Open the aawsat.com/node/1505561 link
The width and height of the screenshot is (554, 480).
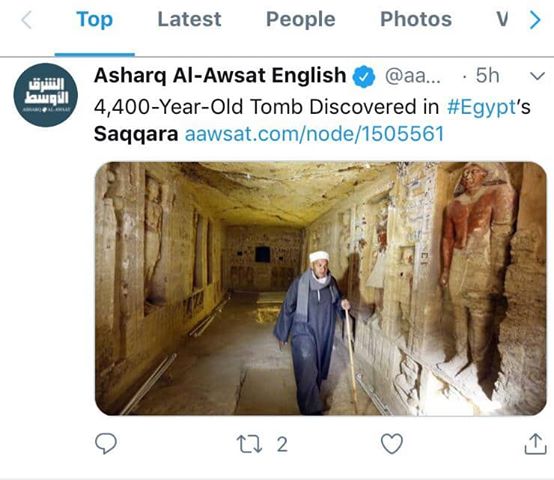314,134
